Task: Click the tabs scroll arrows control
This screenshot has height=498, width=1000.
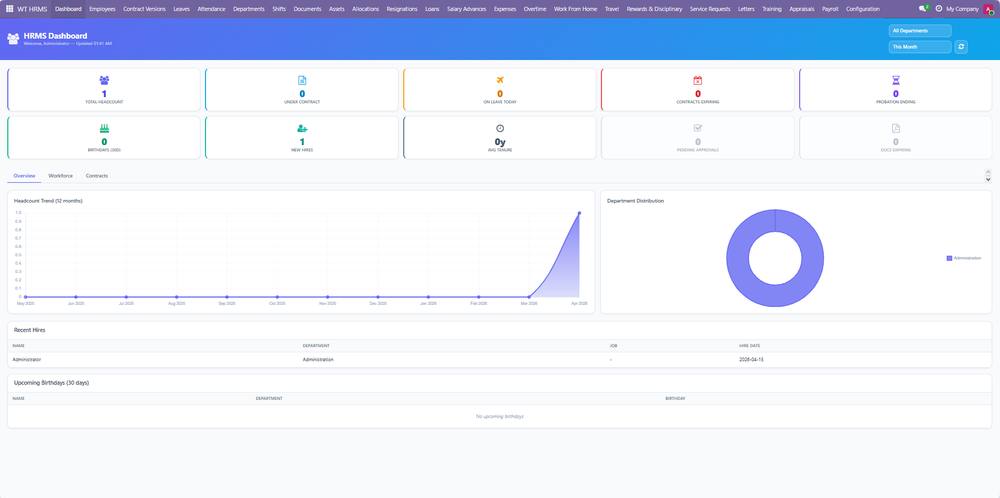Action: point(988,176)
